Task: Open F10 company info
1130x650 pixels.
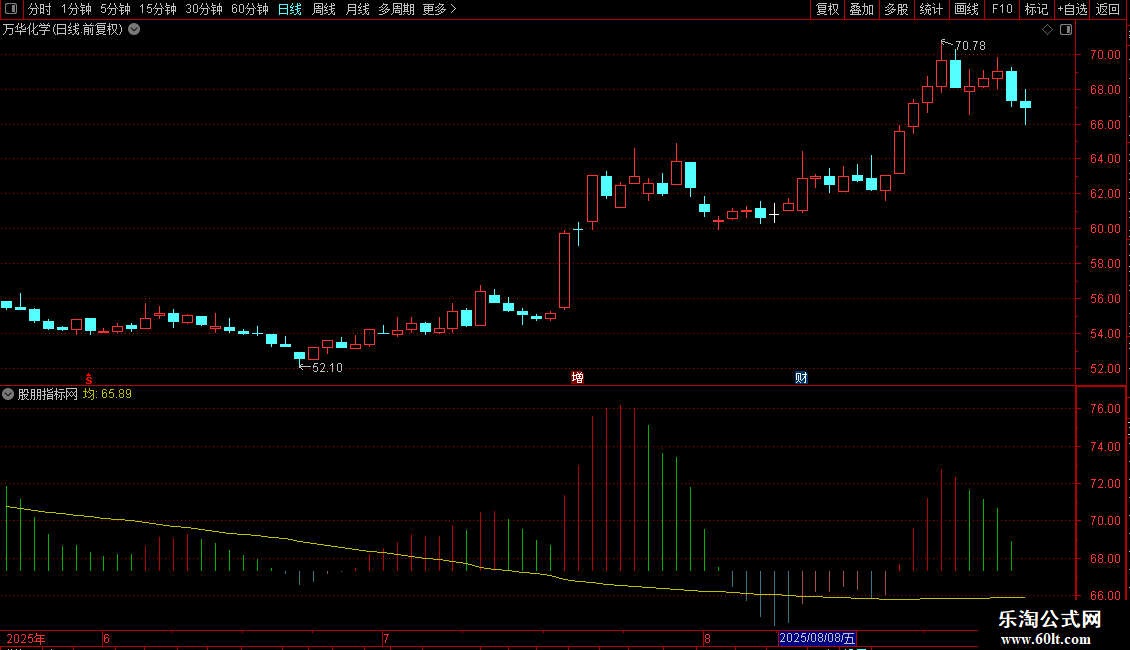Action: click(x=1002, y=9)
